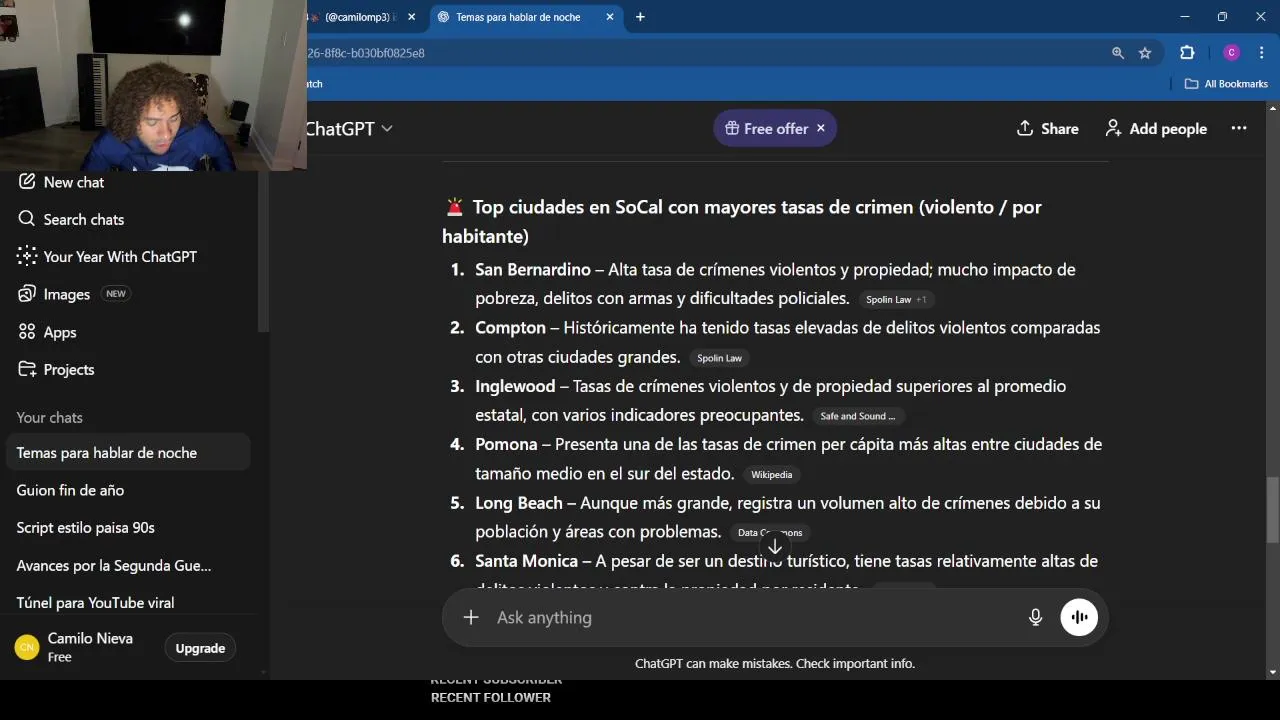The width and height of the screenshot is (1280, 720).
Task: Open a new browser tab
Action: pos(640,17)
